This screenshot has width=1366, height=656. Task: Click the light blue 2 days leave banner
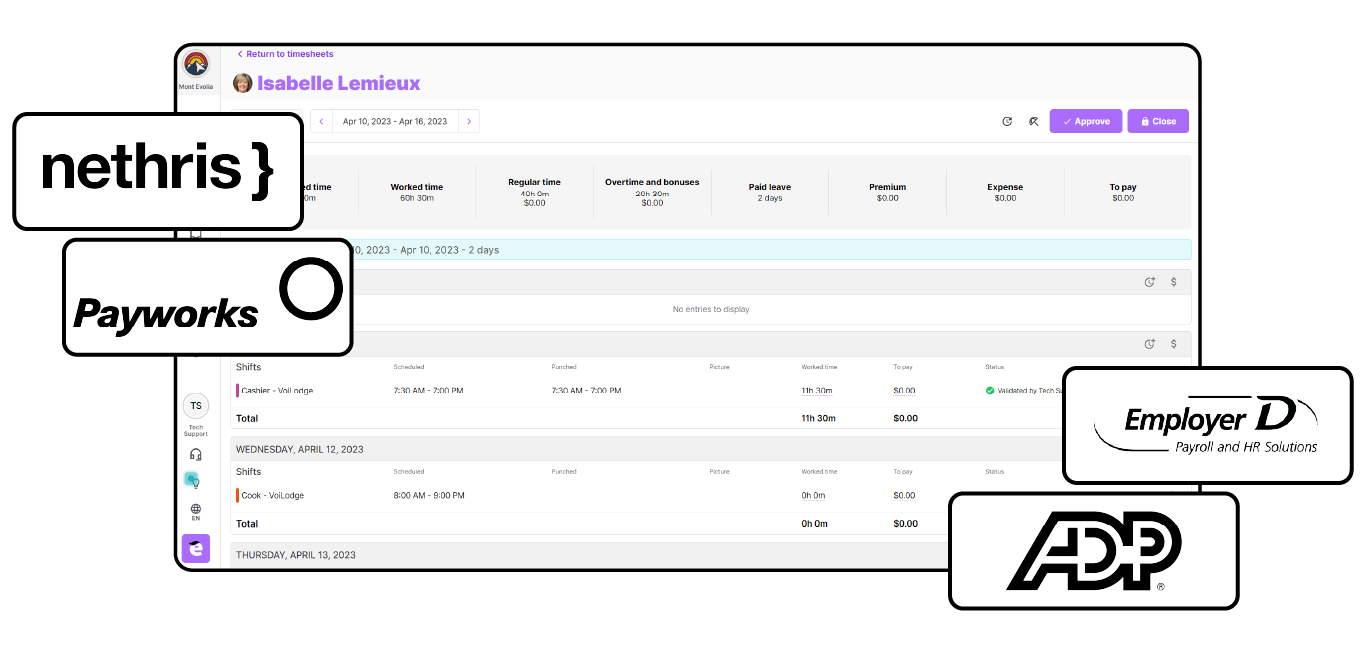point(711,250)
